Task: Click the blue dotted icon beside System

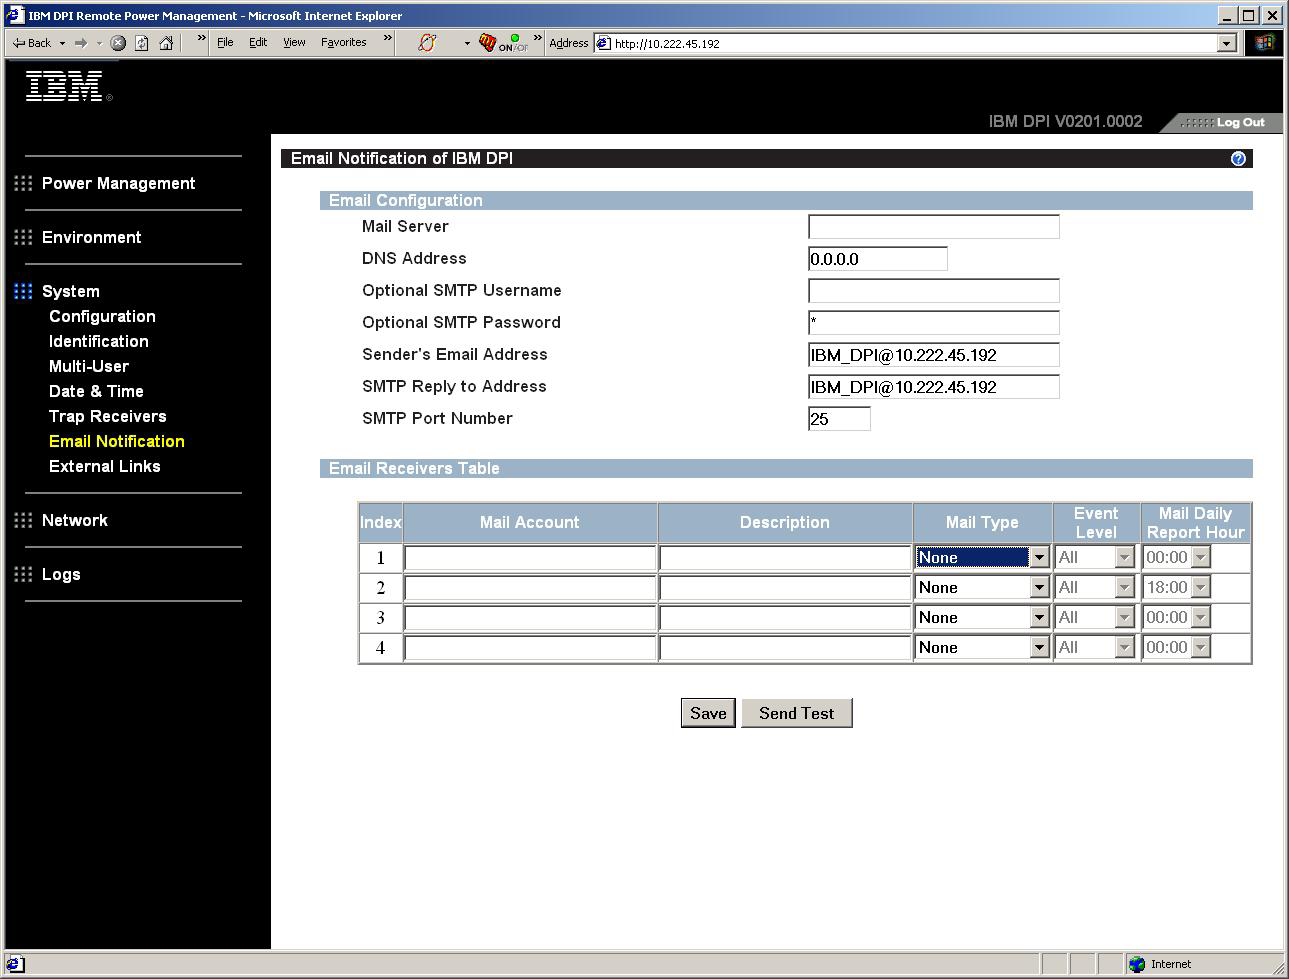Action: 23,291
